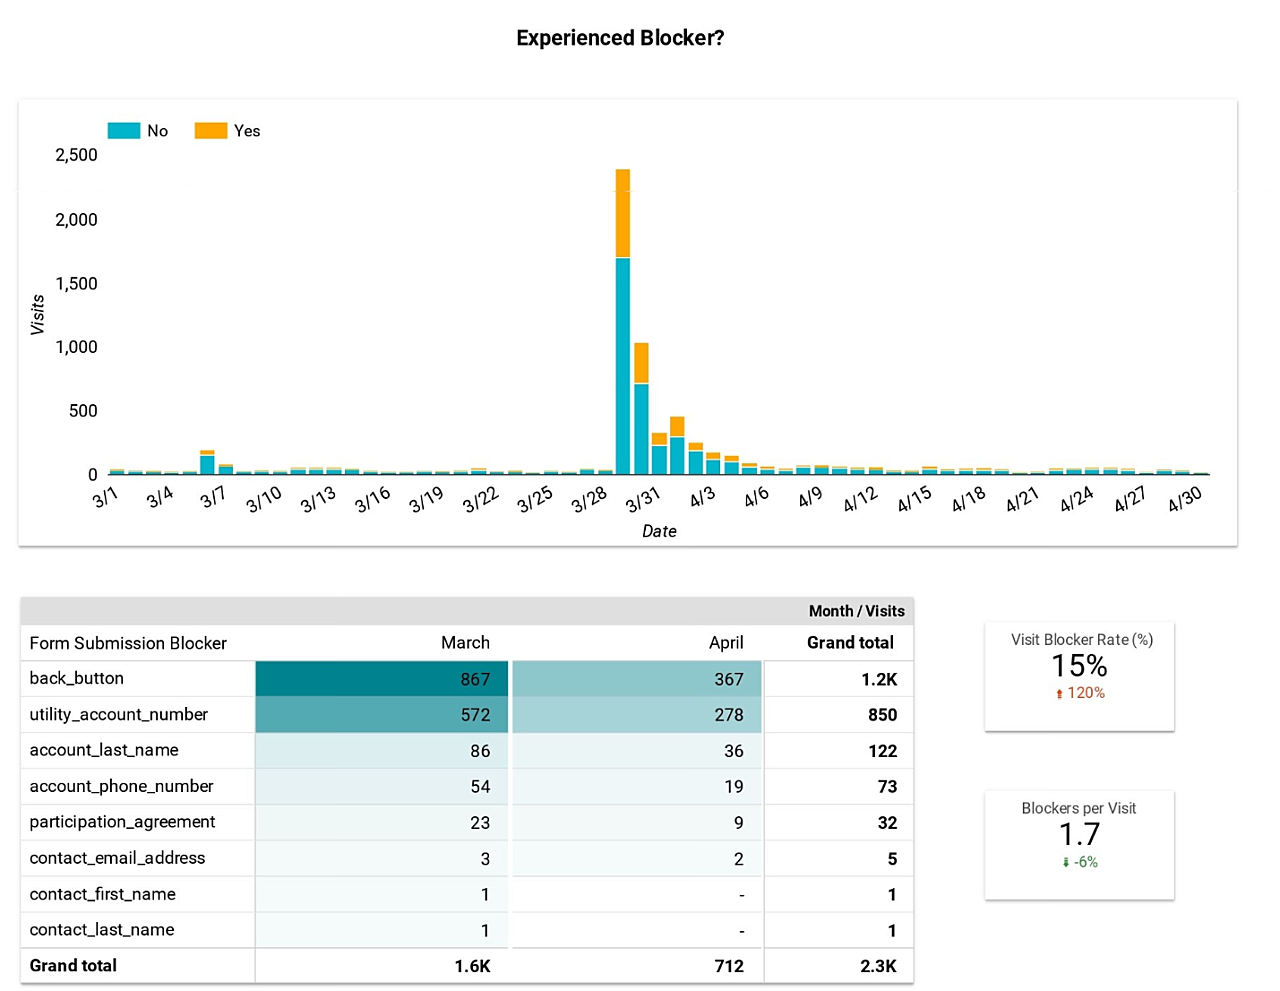1280x991 pixels.
Task: Toggle the 'Yes' series legend label
Action: 247,131
